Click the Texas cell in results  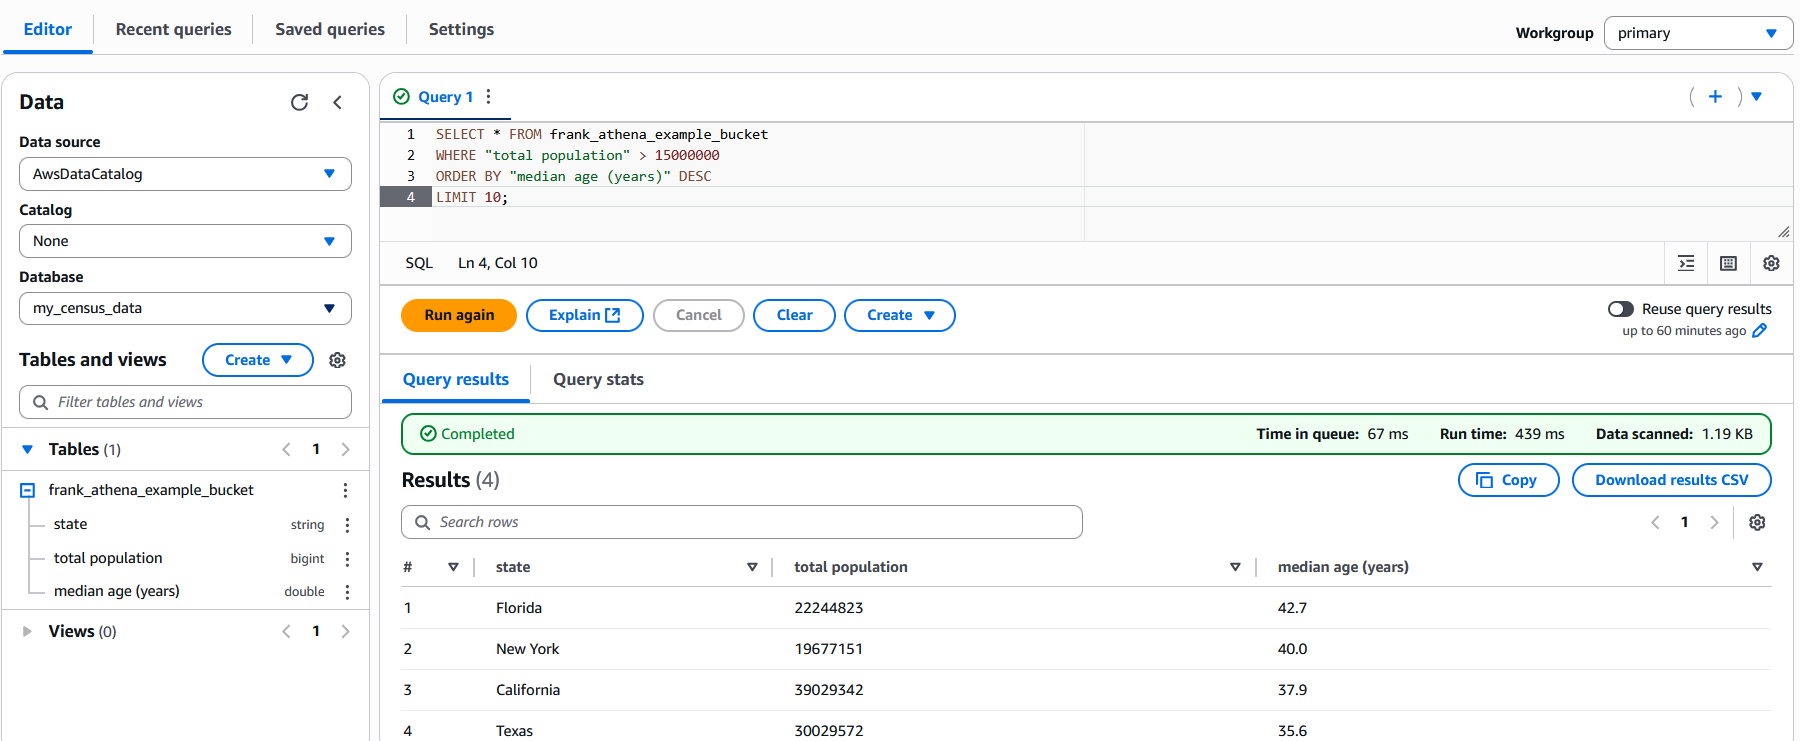tap(514, 731)
